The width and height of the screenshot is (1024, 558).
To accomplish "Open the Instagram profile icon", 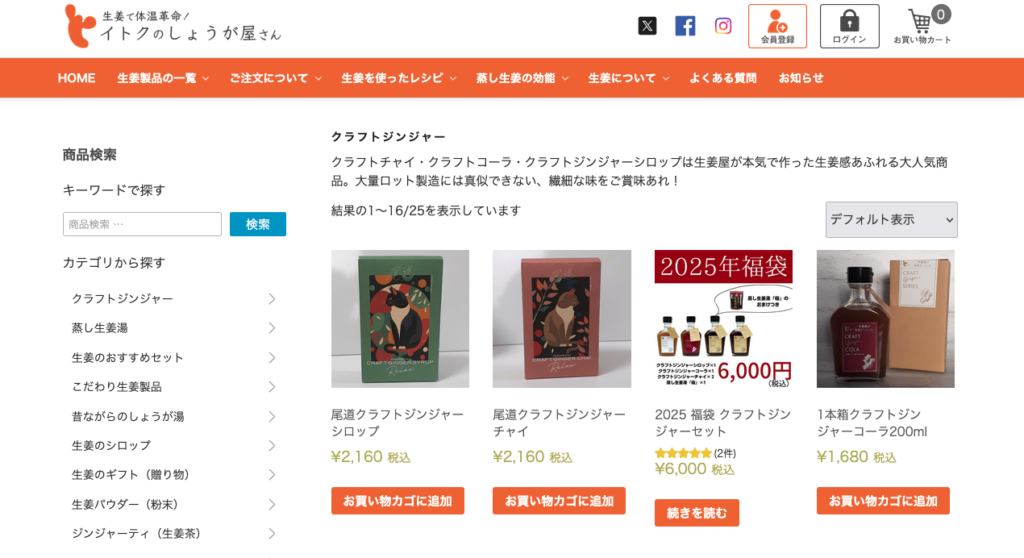I will (722, 26).
